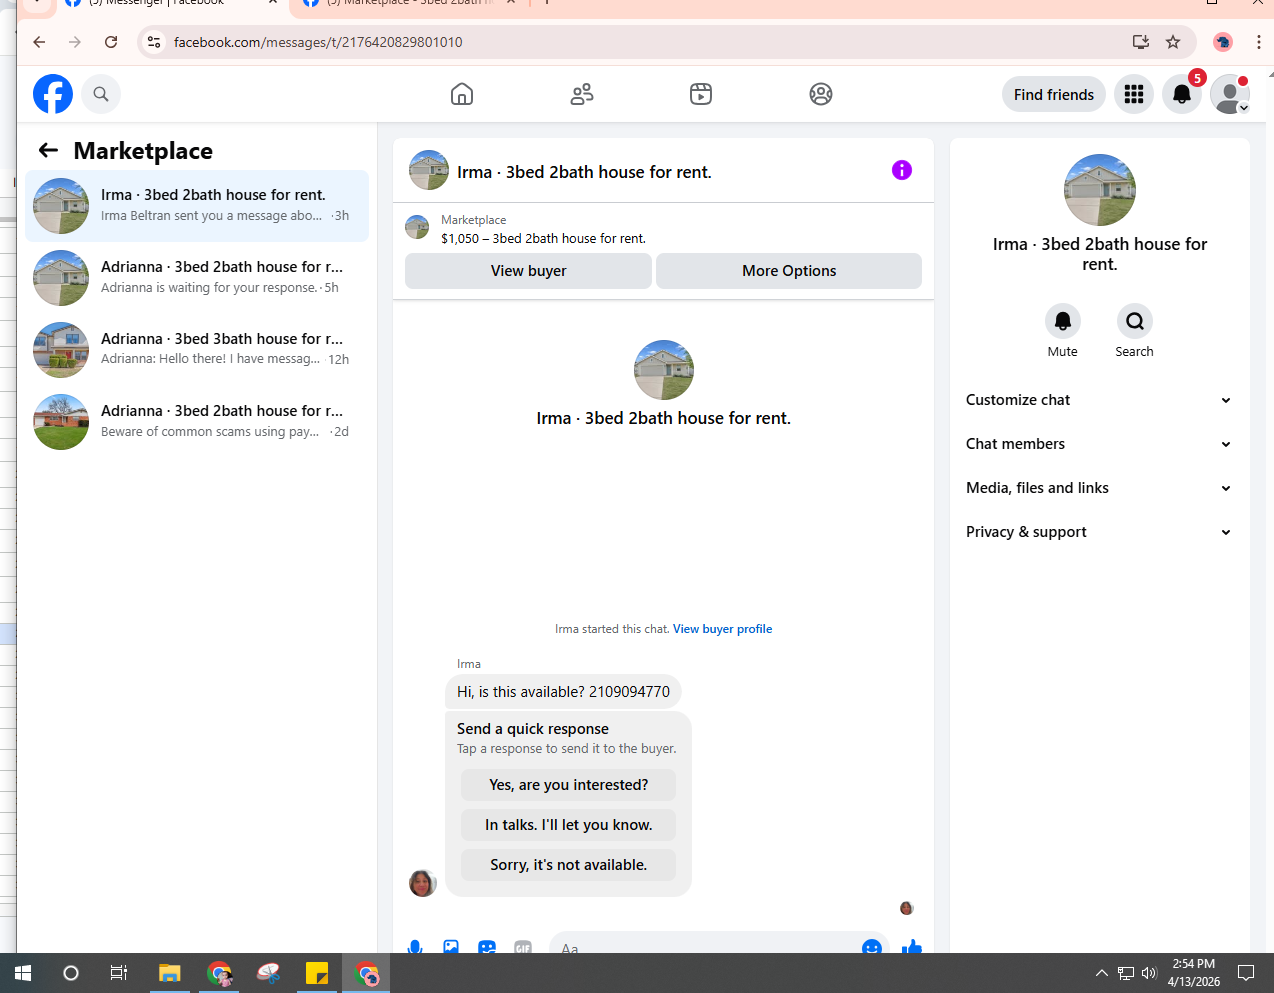Screen dimensions: 1274x993
Task: Open the Facebook logo home link
Action: tap(53, 94)
